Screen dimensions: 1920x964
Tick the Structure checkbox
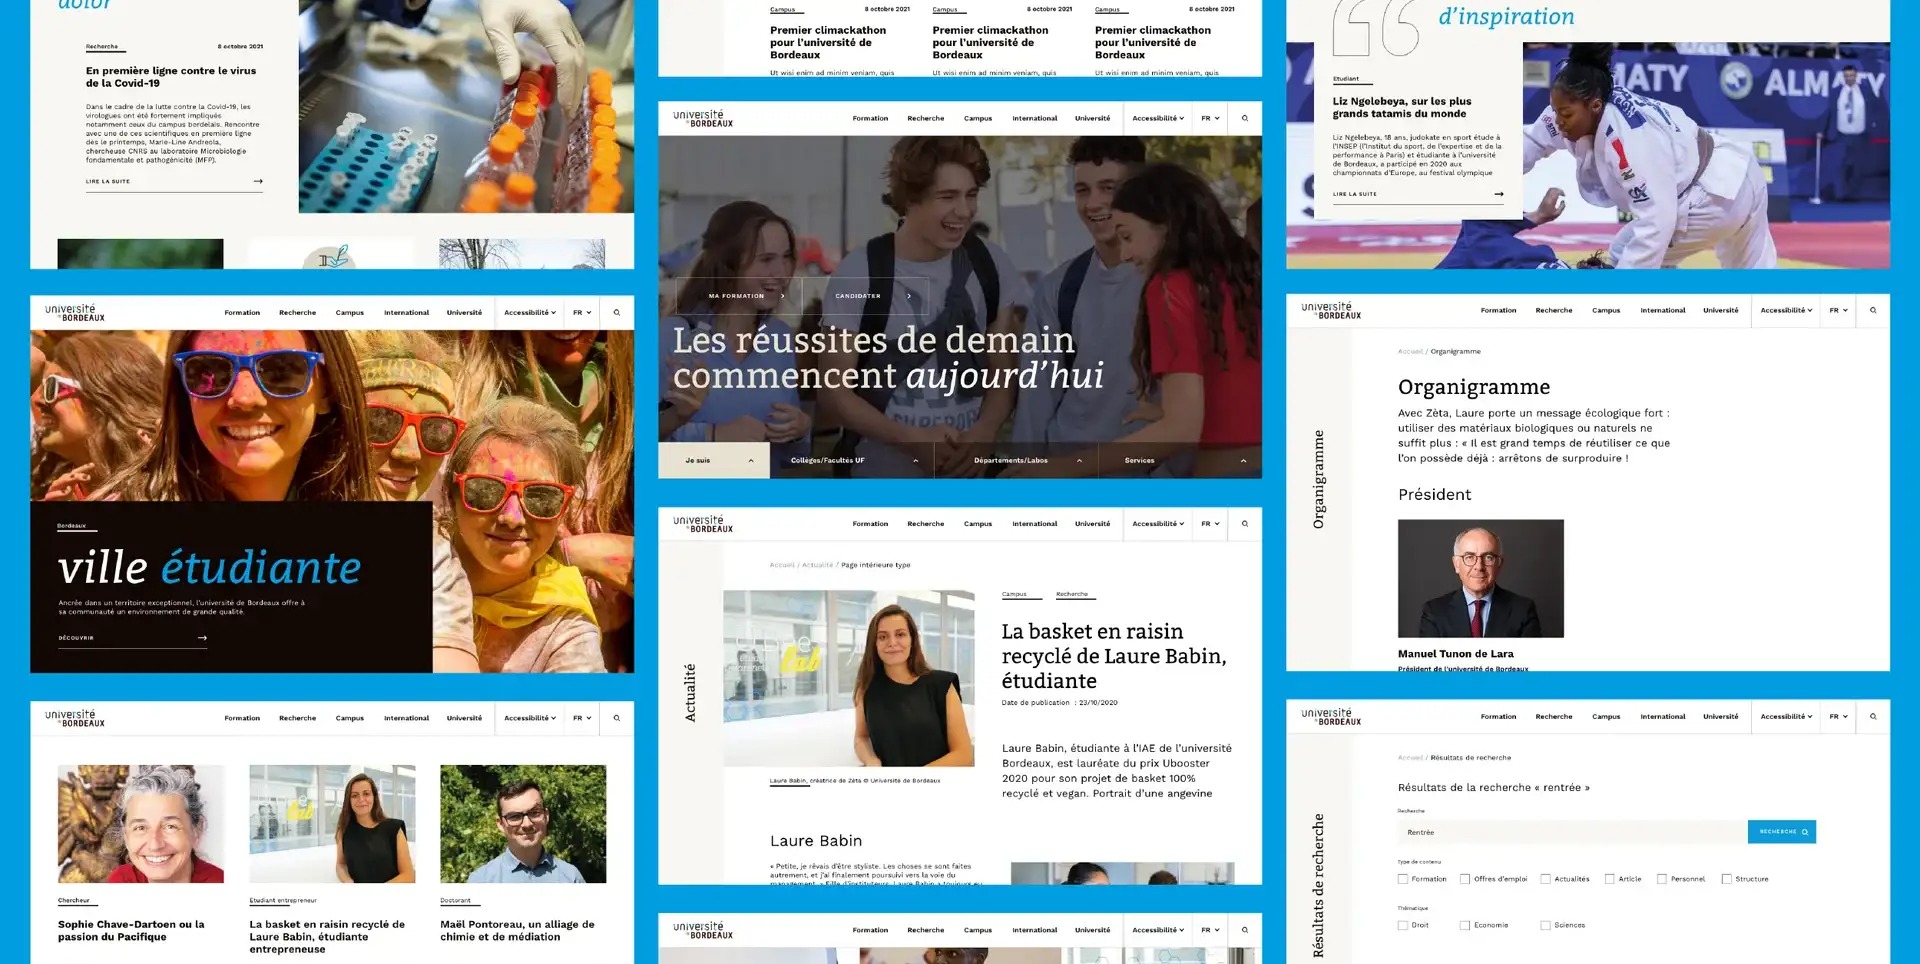point(1727,879)
